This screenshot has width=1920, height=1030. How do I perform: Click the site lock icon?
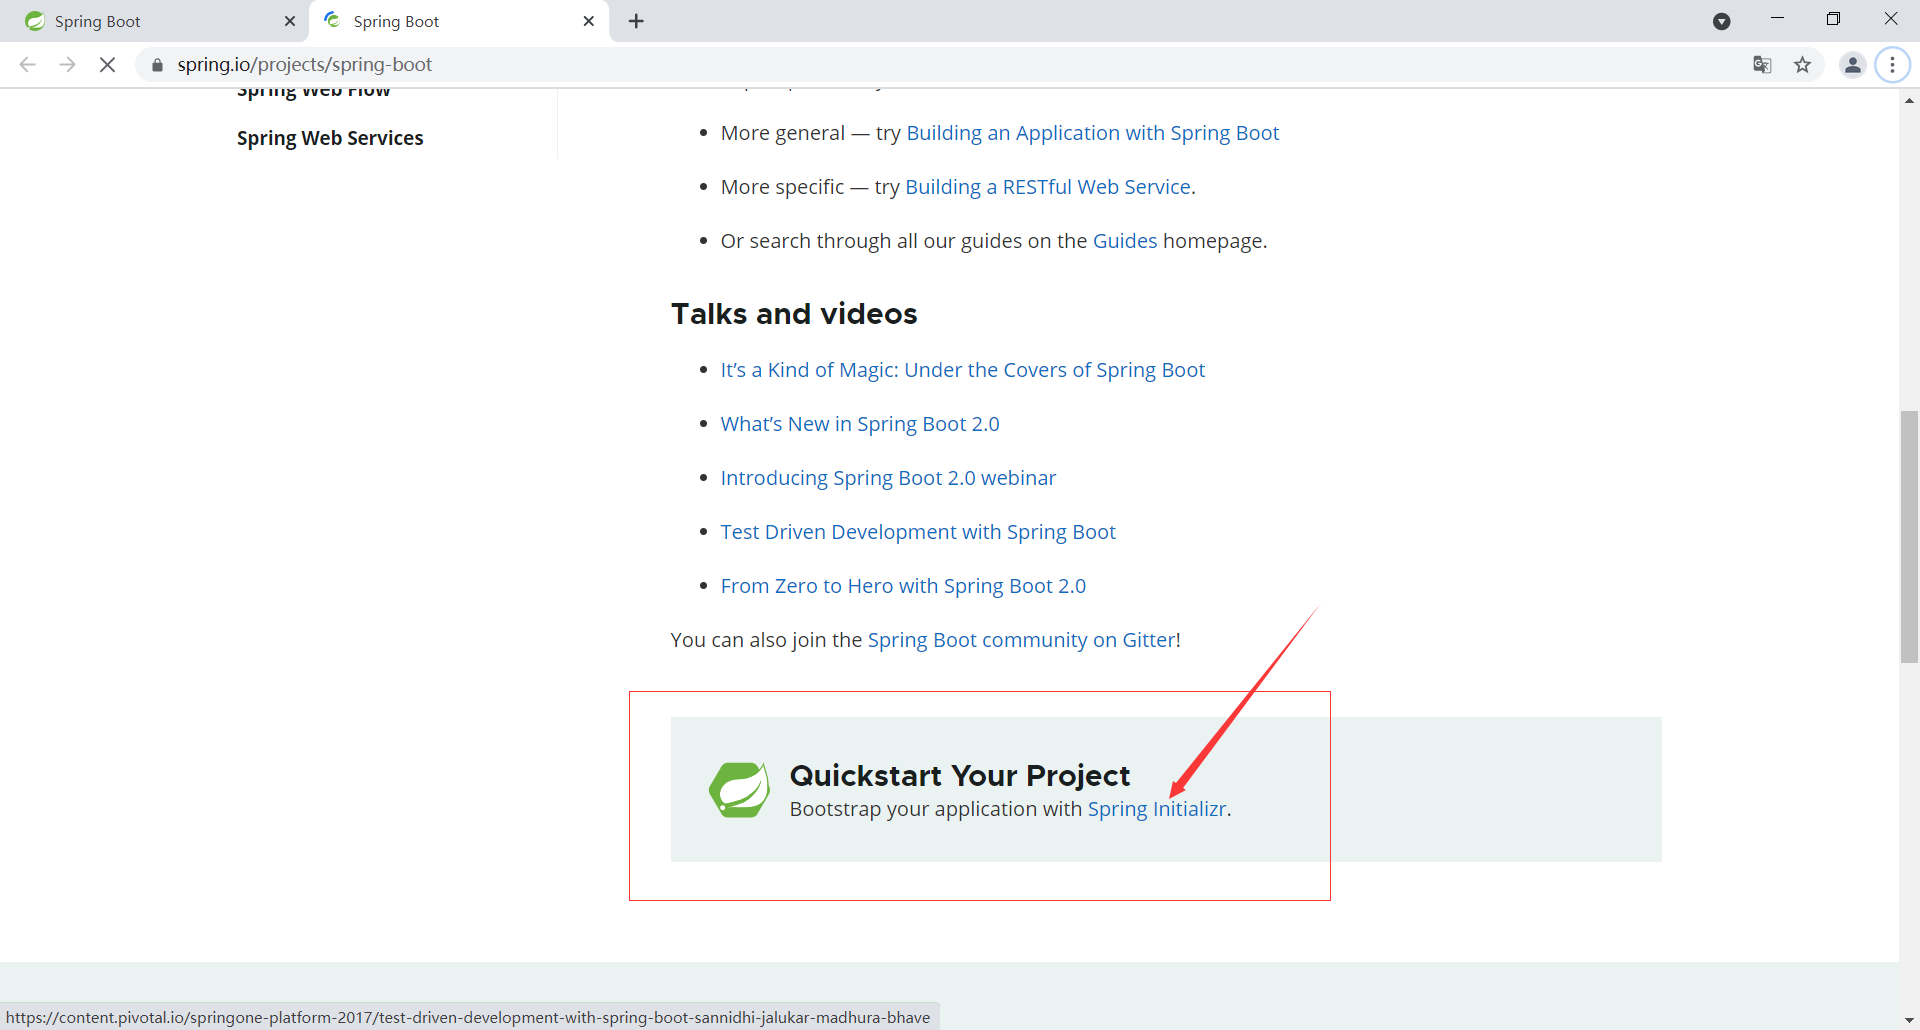(157, 65)
